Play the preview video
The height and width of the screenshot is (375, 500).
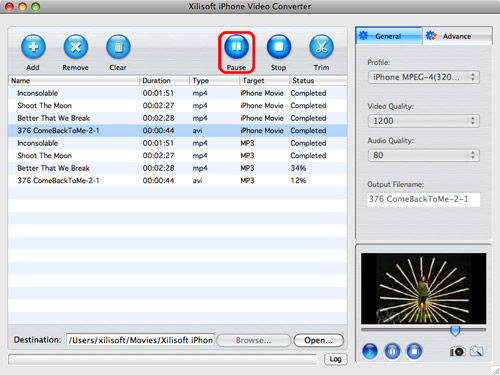pos(370,351)
